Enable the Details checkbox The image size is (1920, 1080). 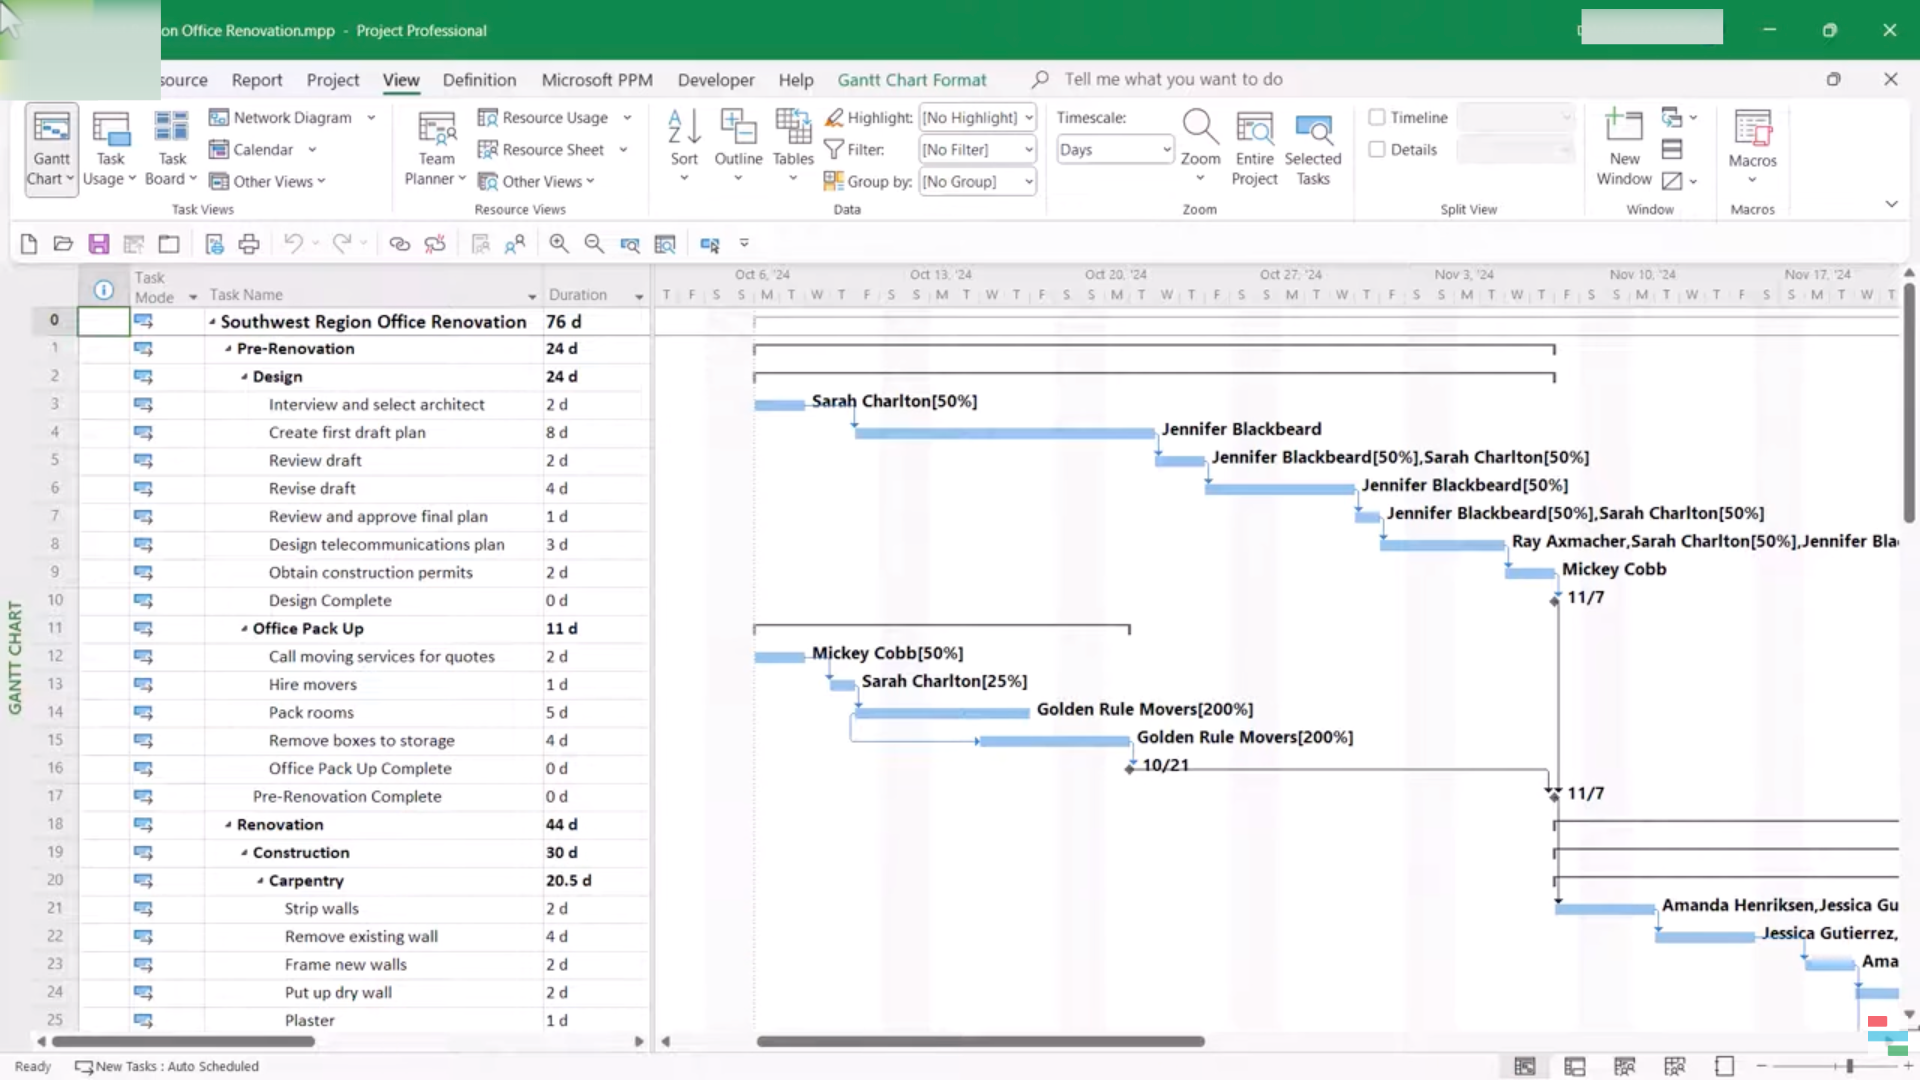click(1377, 150)
